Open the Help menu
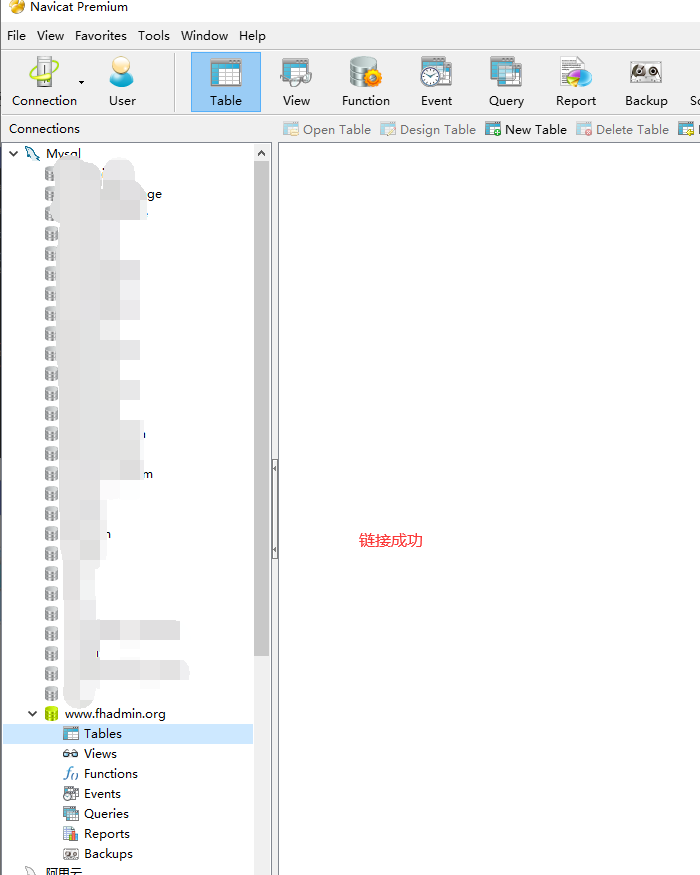The height and width of the screenshot is (875, 700). pos(252,36)
